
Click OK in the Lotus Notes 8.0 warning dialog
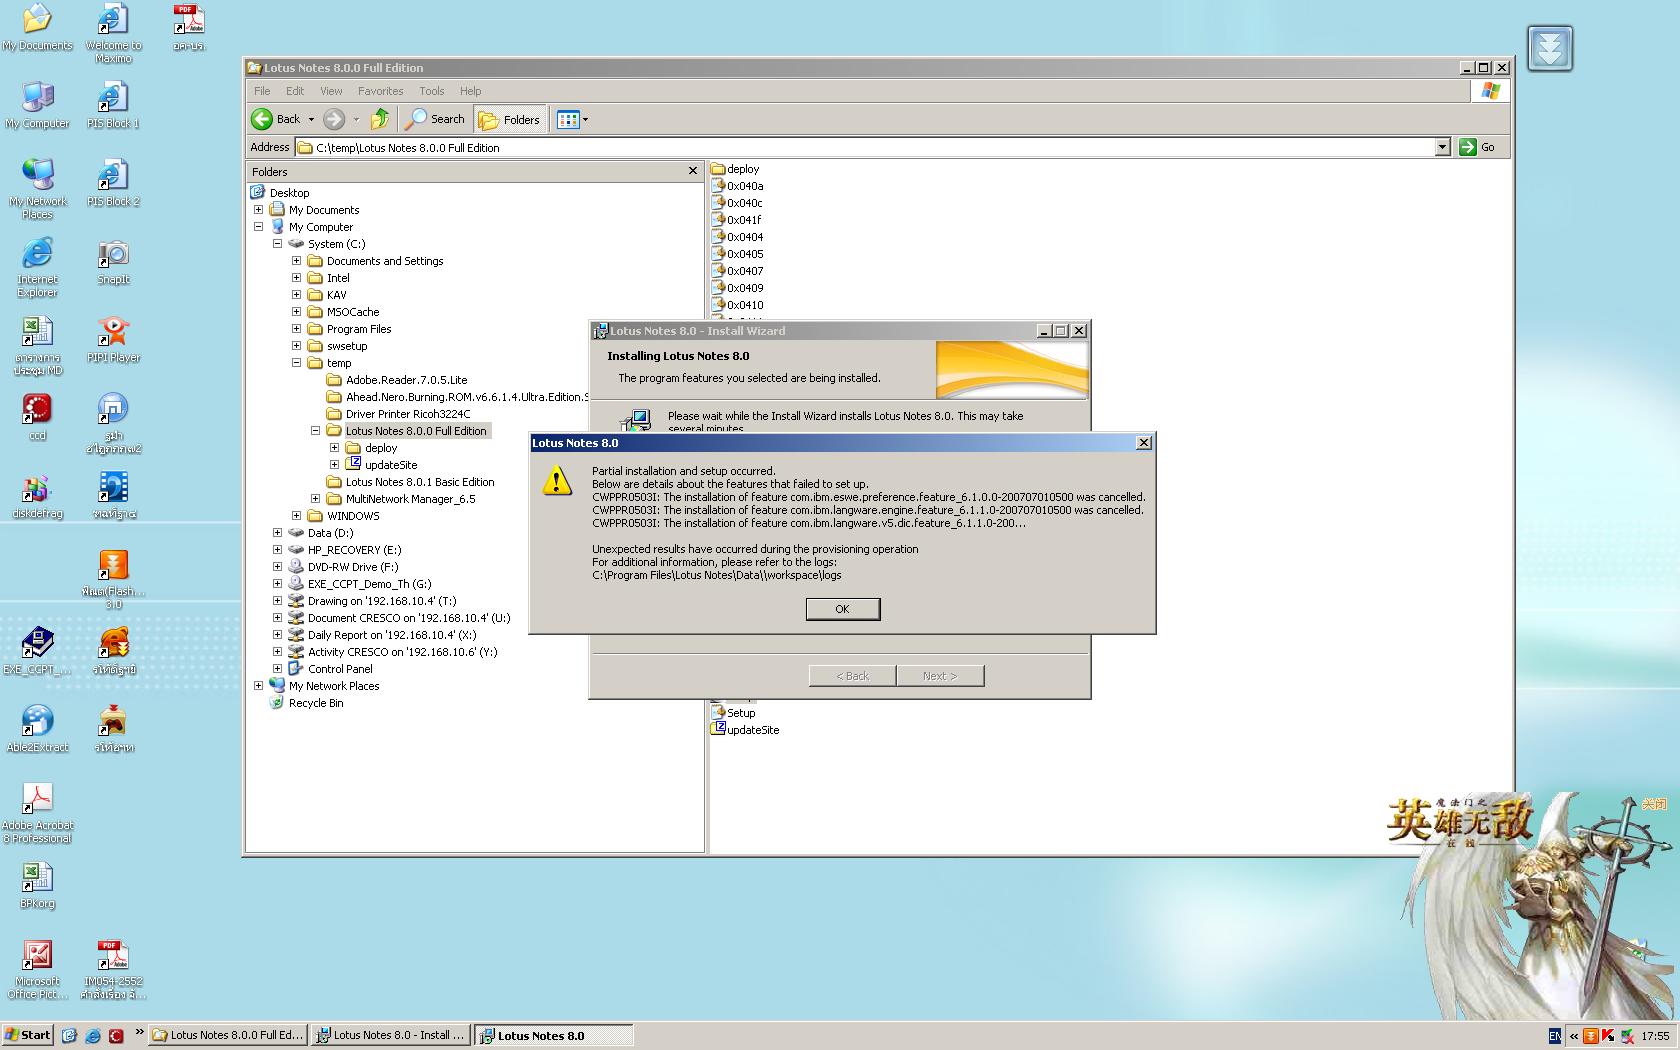(842, 609)
